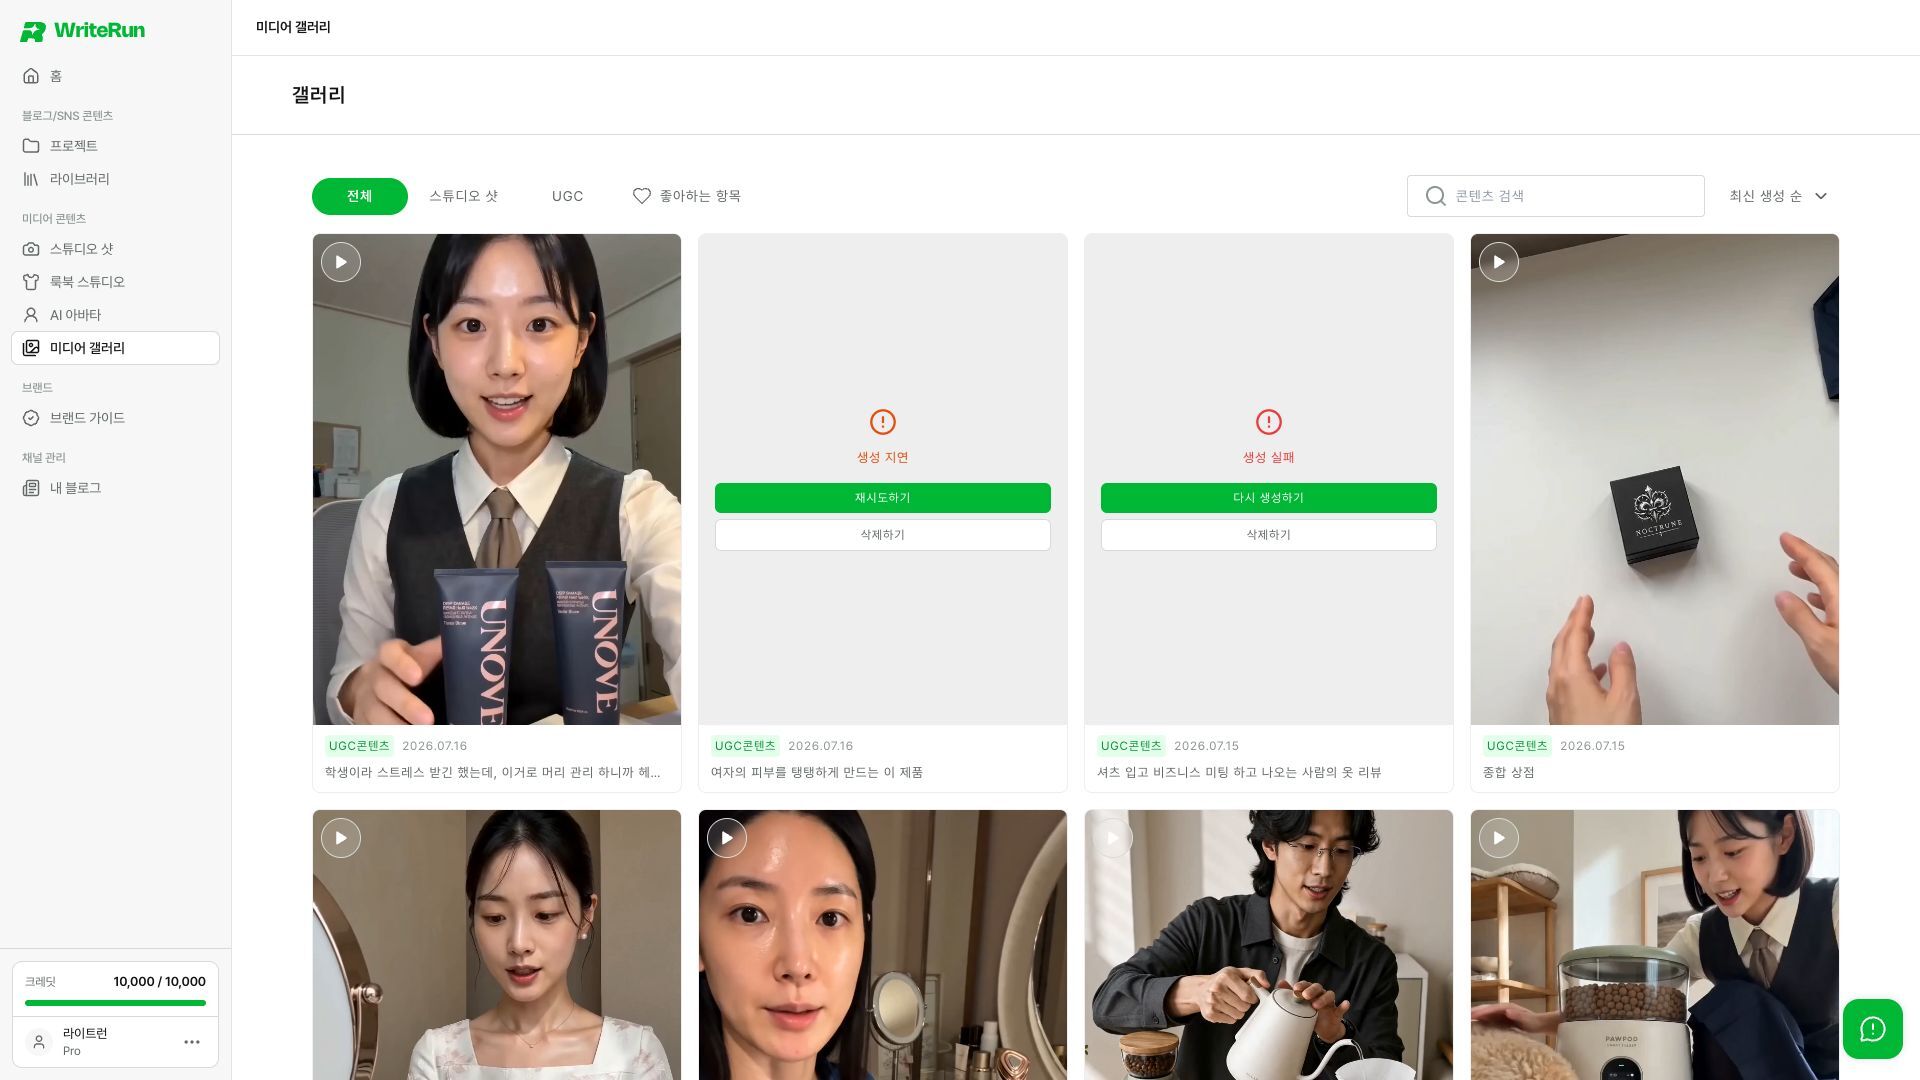The height and width of the screenshot is (1080, 1920).
Task: Click the UNOVE video thumbnail
Action: [497, 480]
